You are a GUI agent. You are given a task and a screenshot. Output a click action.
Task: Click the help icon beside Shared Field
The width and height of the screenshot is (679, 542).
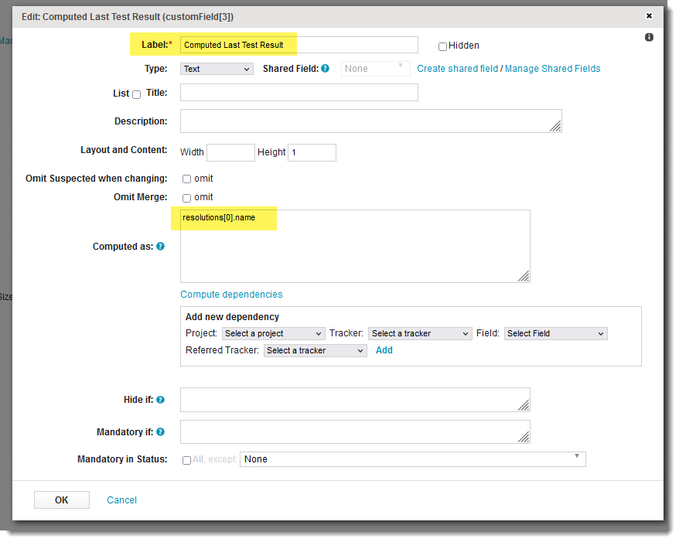(325, 69)
